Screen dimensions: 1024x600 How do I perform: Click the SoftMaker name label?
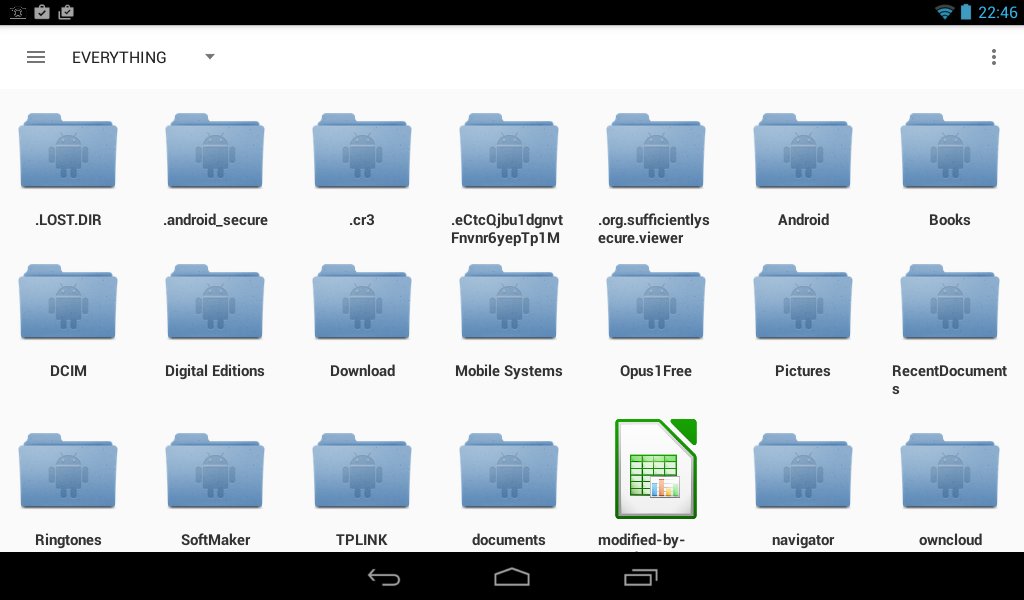pos(216,540)
